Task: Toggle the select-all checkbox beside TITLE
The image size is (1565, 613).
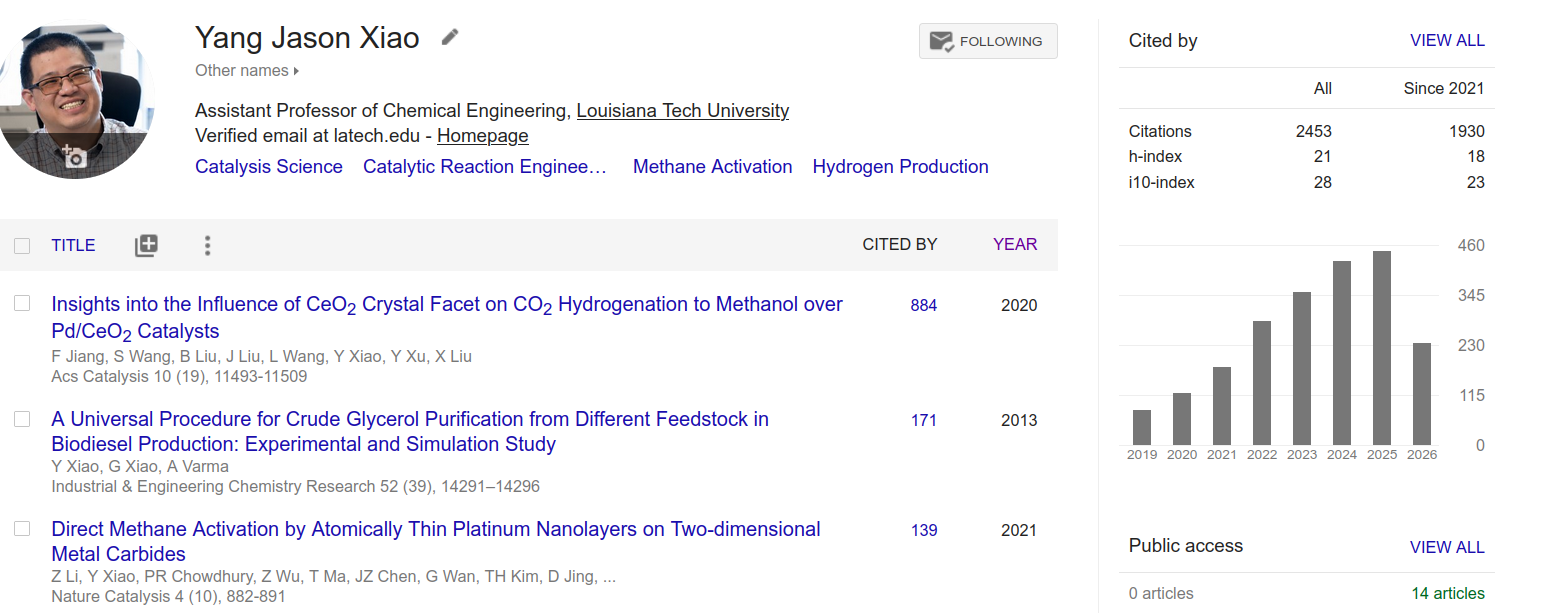Action: [x=22, y=245]
